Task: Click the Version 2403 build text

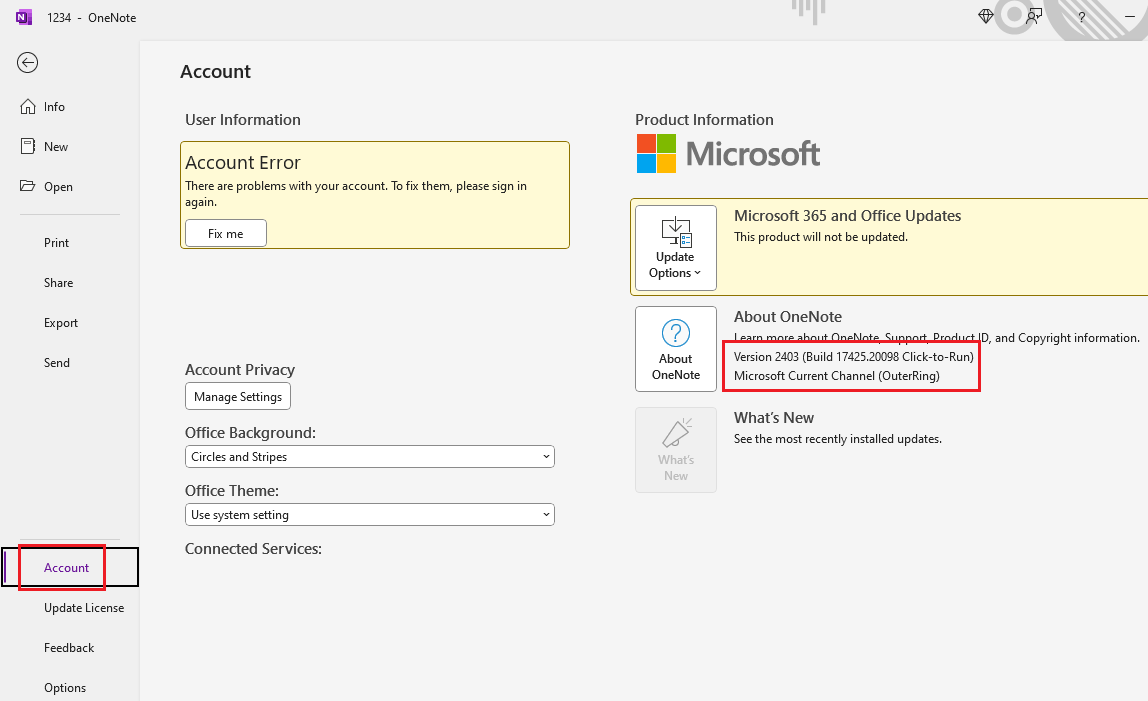Action: click(854, 357)
